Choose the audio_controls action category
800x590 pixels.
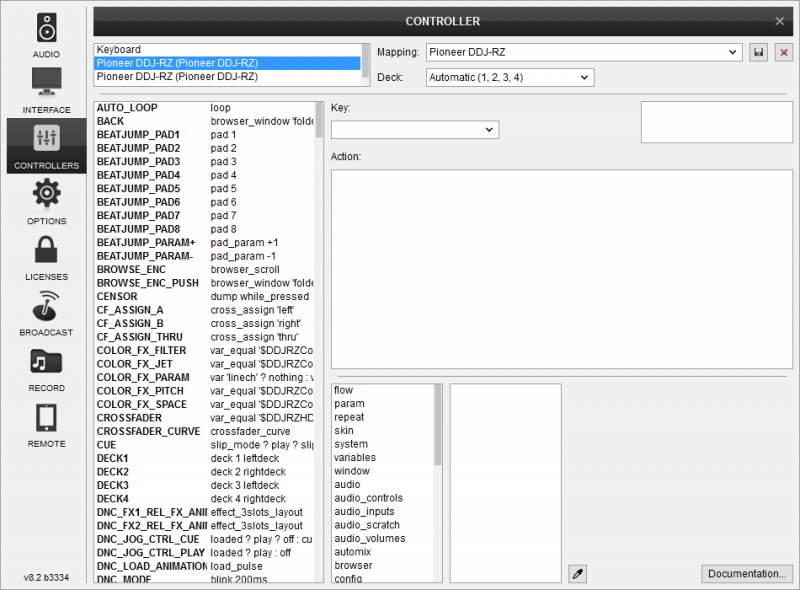click(x=383, y=498)
